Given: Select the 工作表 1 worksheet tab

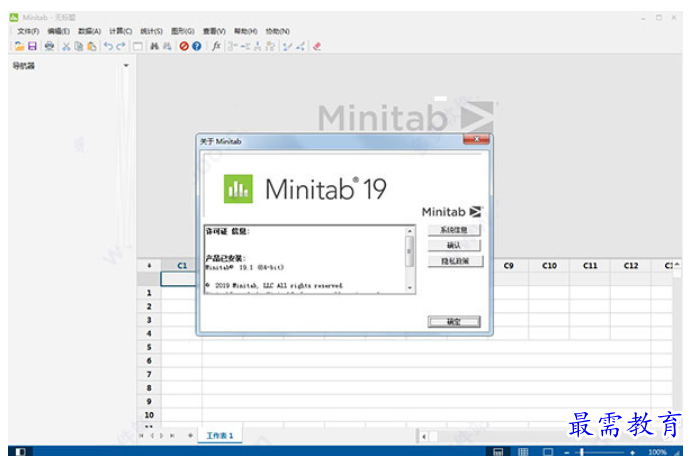Looking at the screenshot, I should [x=219, y=436].
